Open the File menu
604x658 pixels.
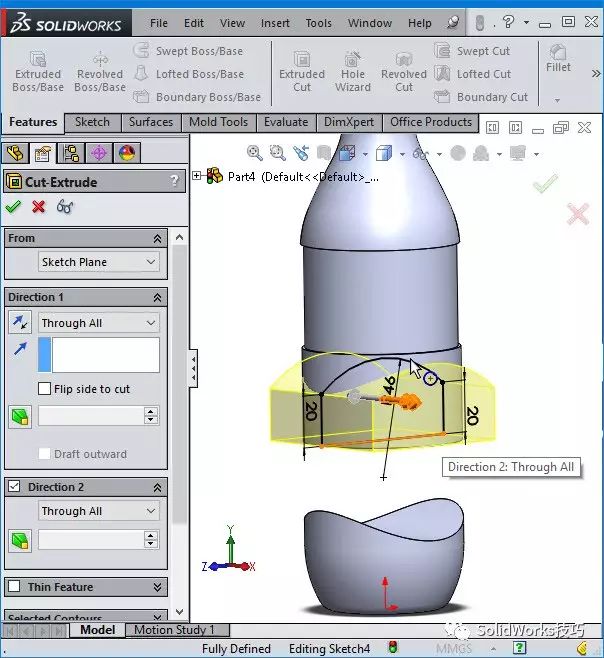159,23
